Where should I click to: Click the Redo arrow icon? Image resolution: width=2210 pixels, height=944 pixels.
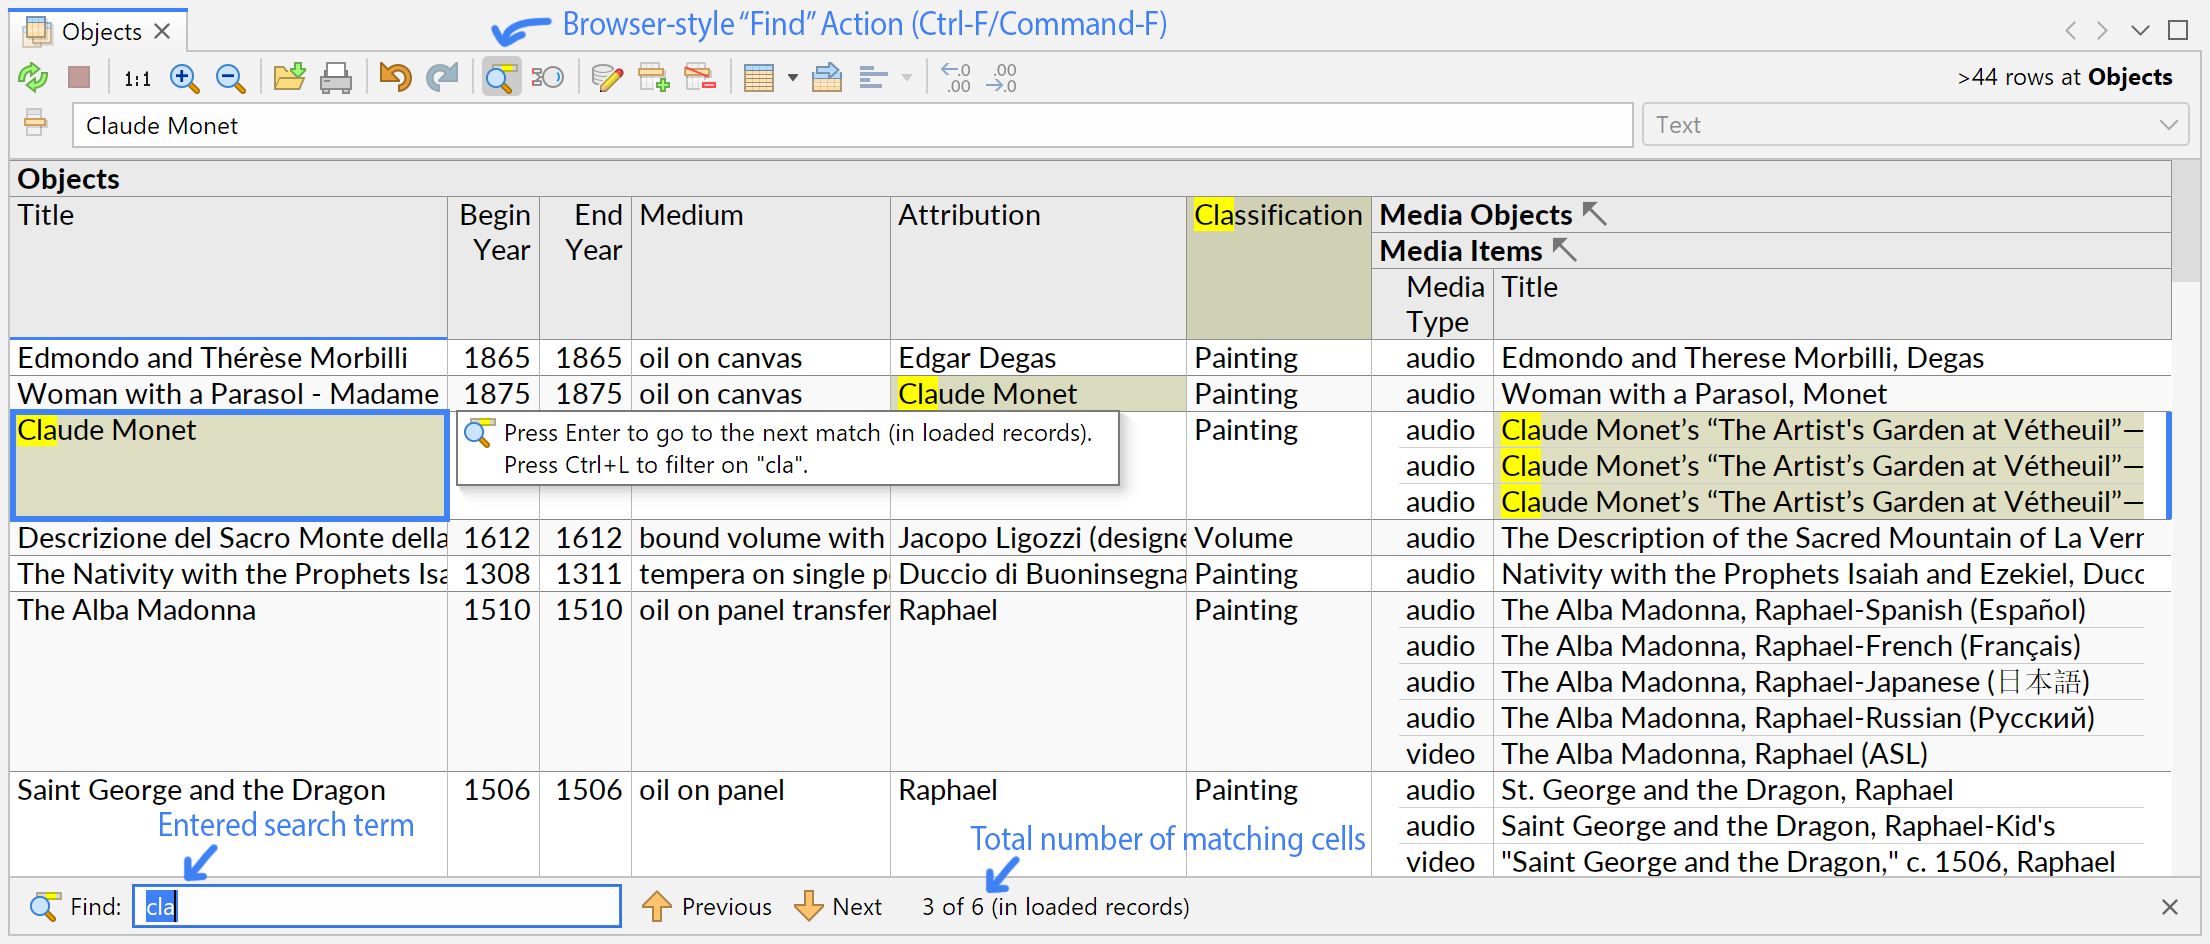coord(442,77)
